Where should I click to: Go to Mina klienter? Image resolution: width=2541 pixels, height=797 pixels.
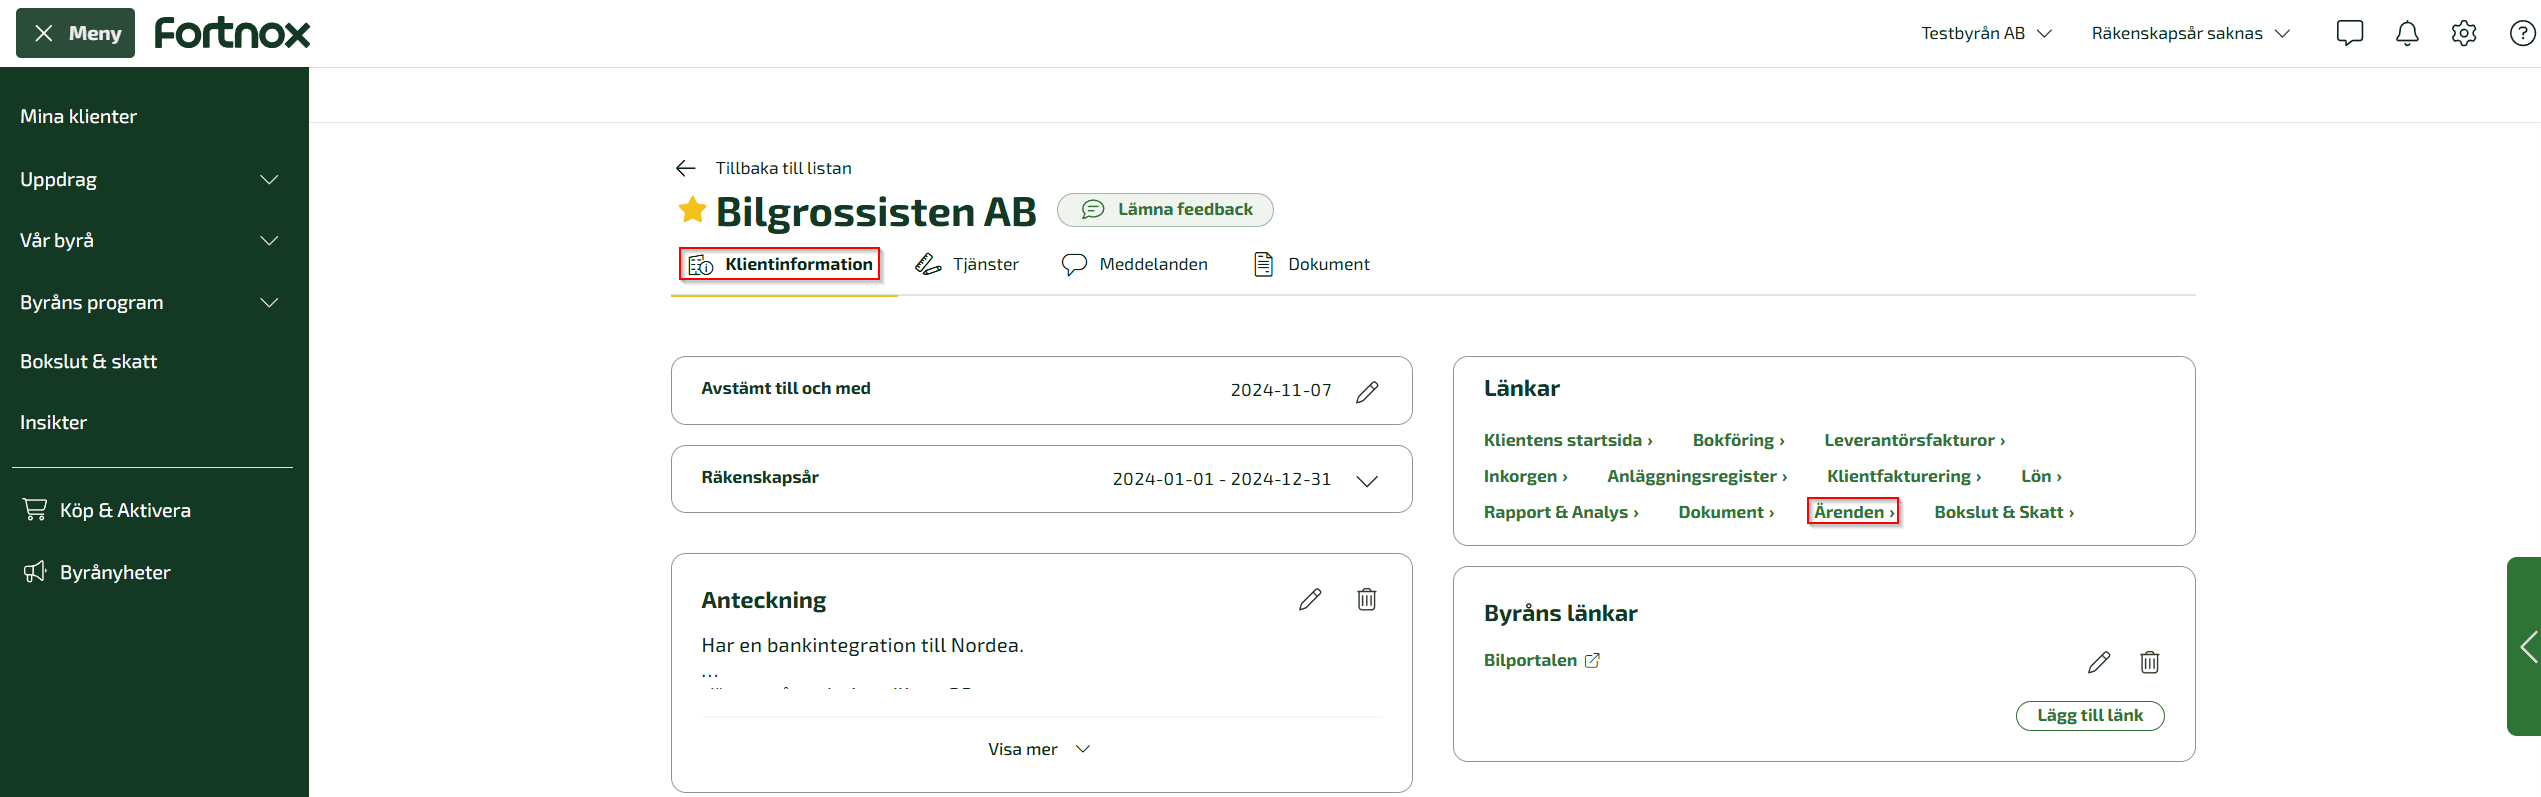click(79, 117)
